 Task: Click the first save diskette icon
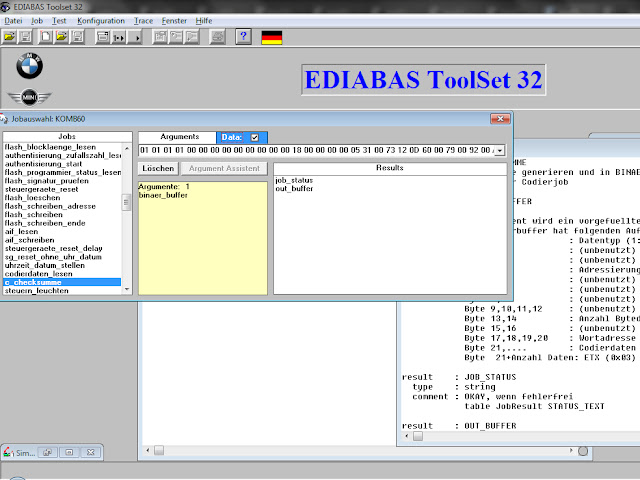26,37
